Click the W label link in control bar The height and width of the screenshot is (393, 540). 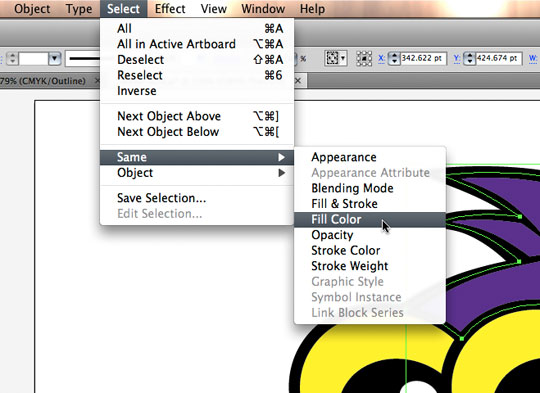[533, 58]
